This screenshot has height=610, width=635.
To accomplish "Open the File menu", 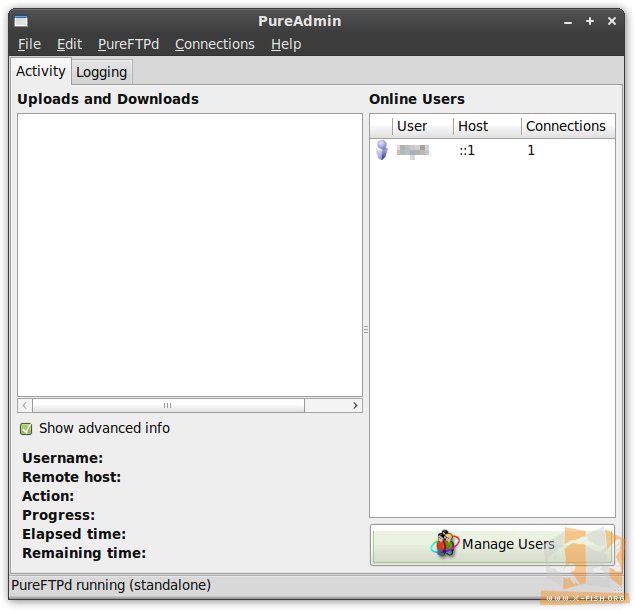I will (29, 44).
